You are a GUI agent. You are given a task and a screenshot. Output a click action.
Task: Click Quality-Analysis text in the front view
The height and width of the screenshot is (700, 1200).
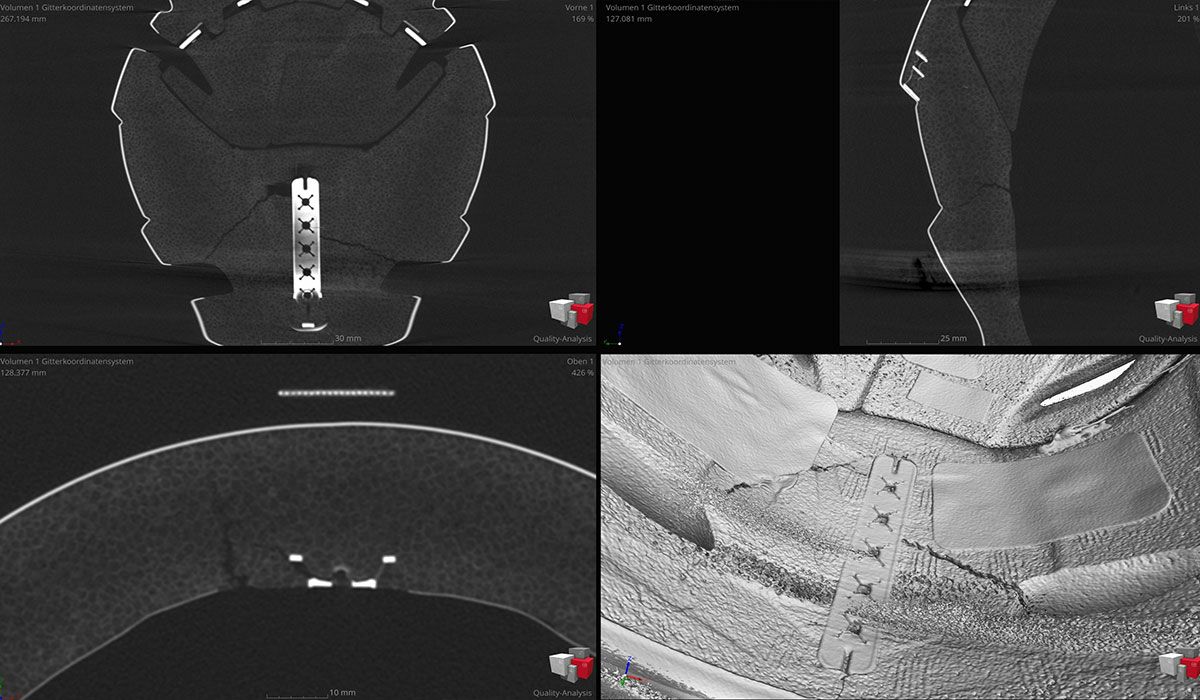coord(562,339)
